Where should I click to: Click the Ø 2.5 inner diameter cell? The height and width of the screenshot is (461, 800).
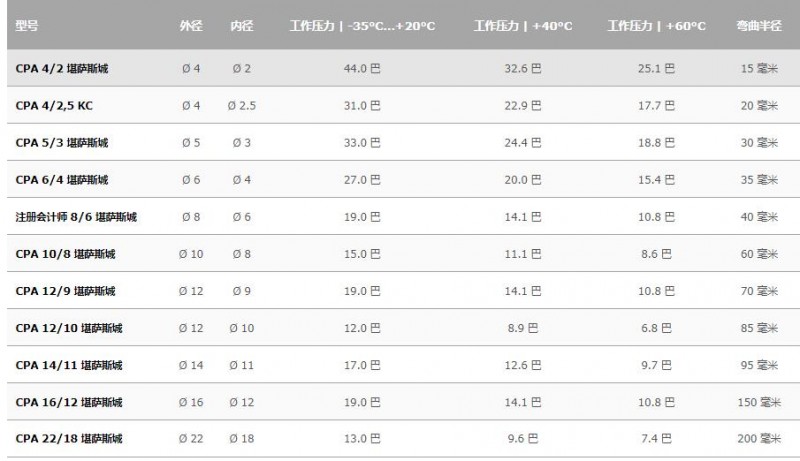tap(241, 106)
